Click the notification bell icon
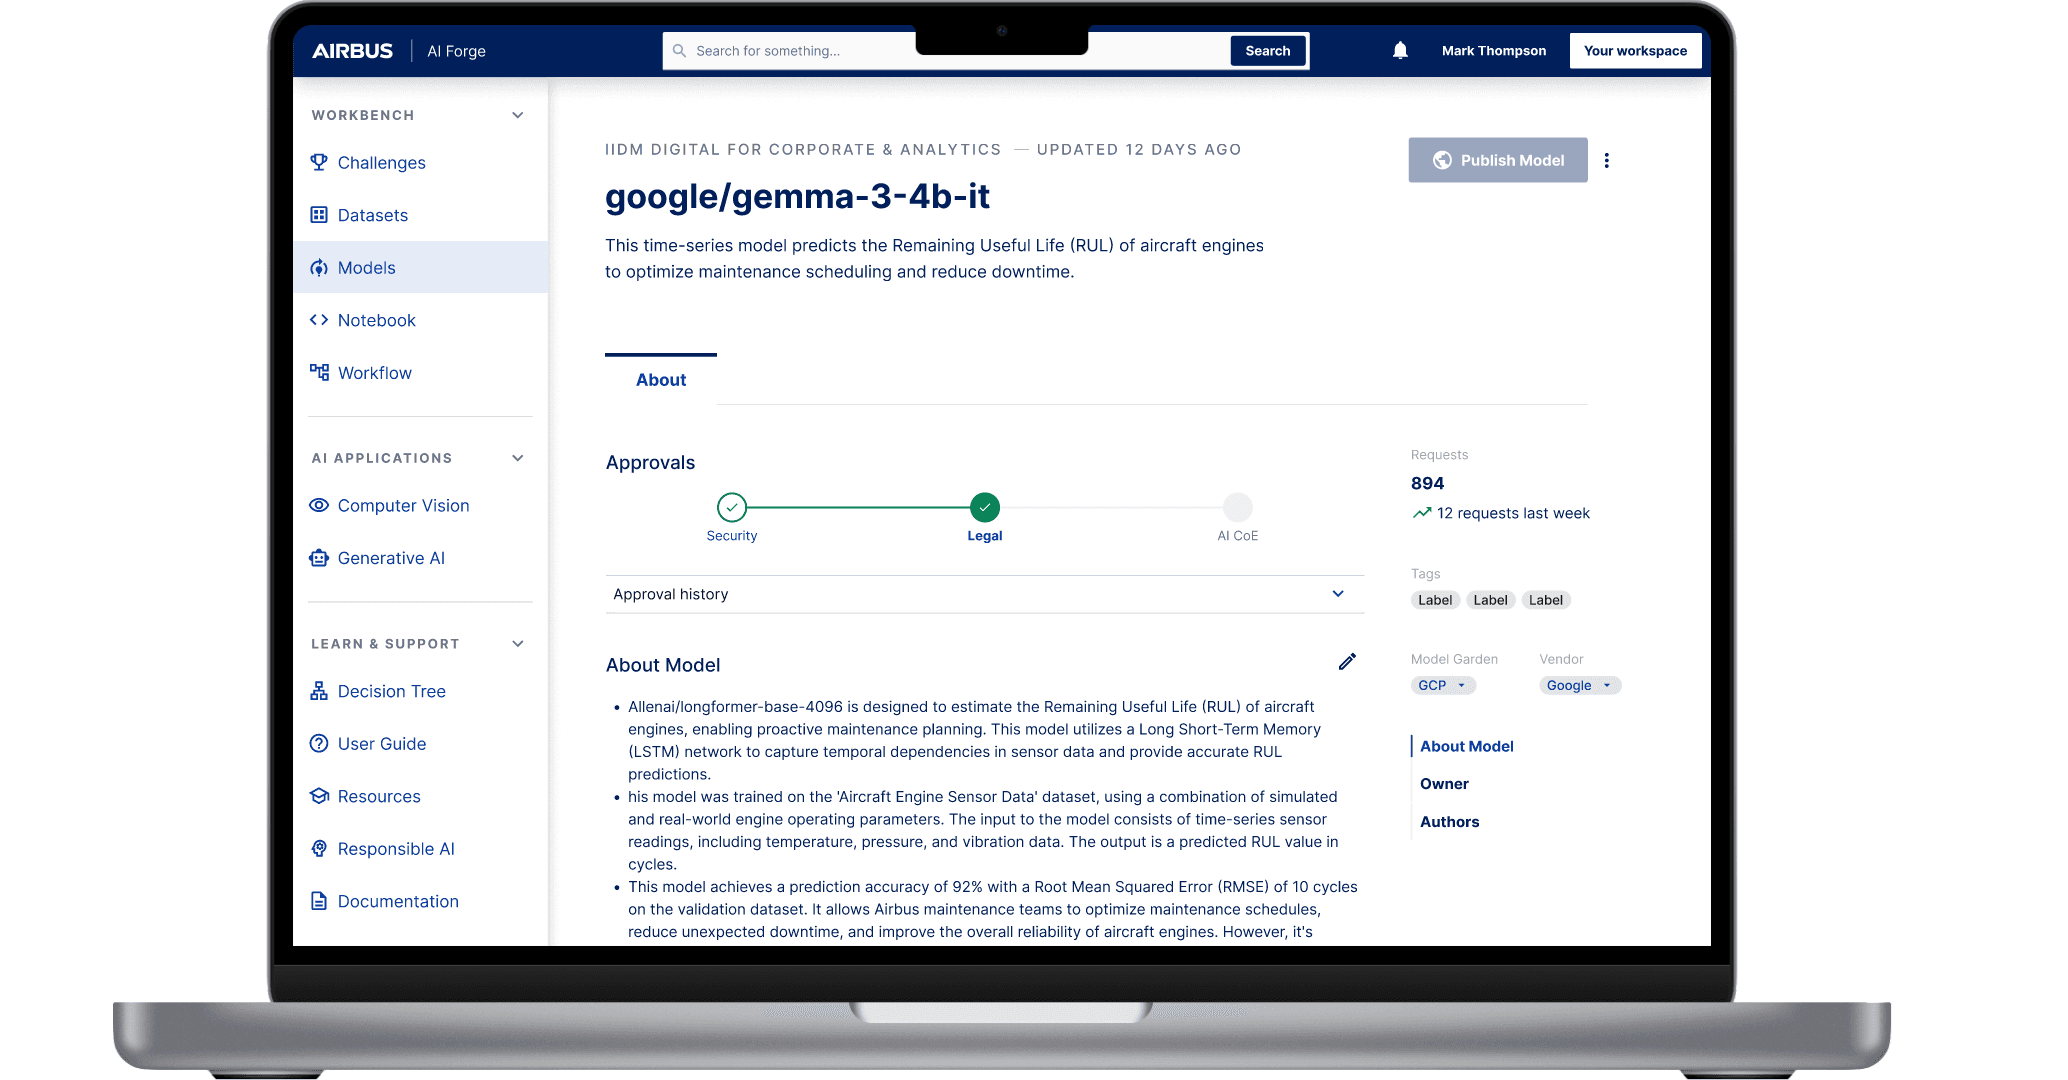The width and height of the screenshot is (2068, 1080). (x=1400, y=50)
